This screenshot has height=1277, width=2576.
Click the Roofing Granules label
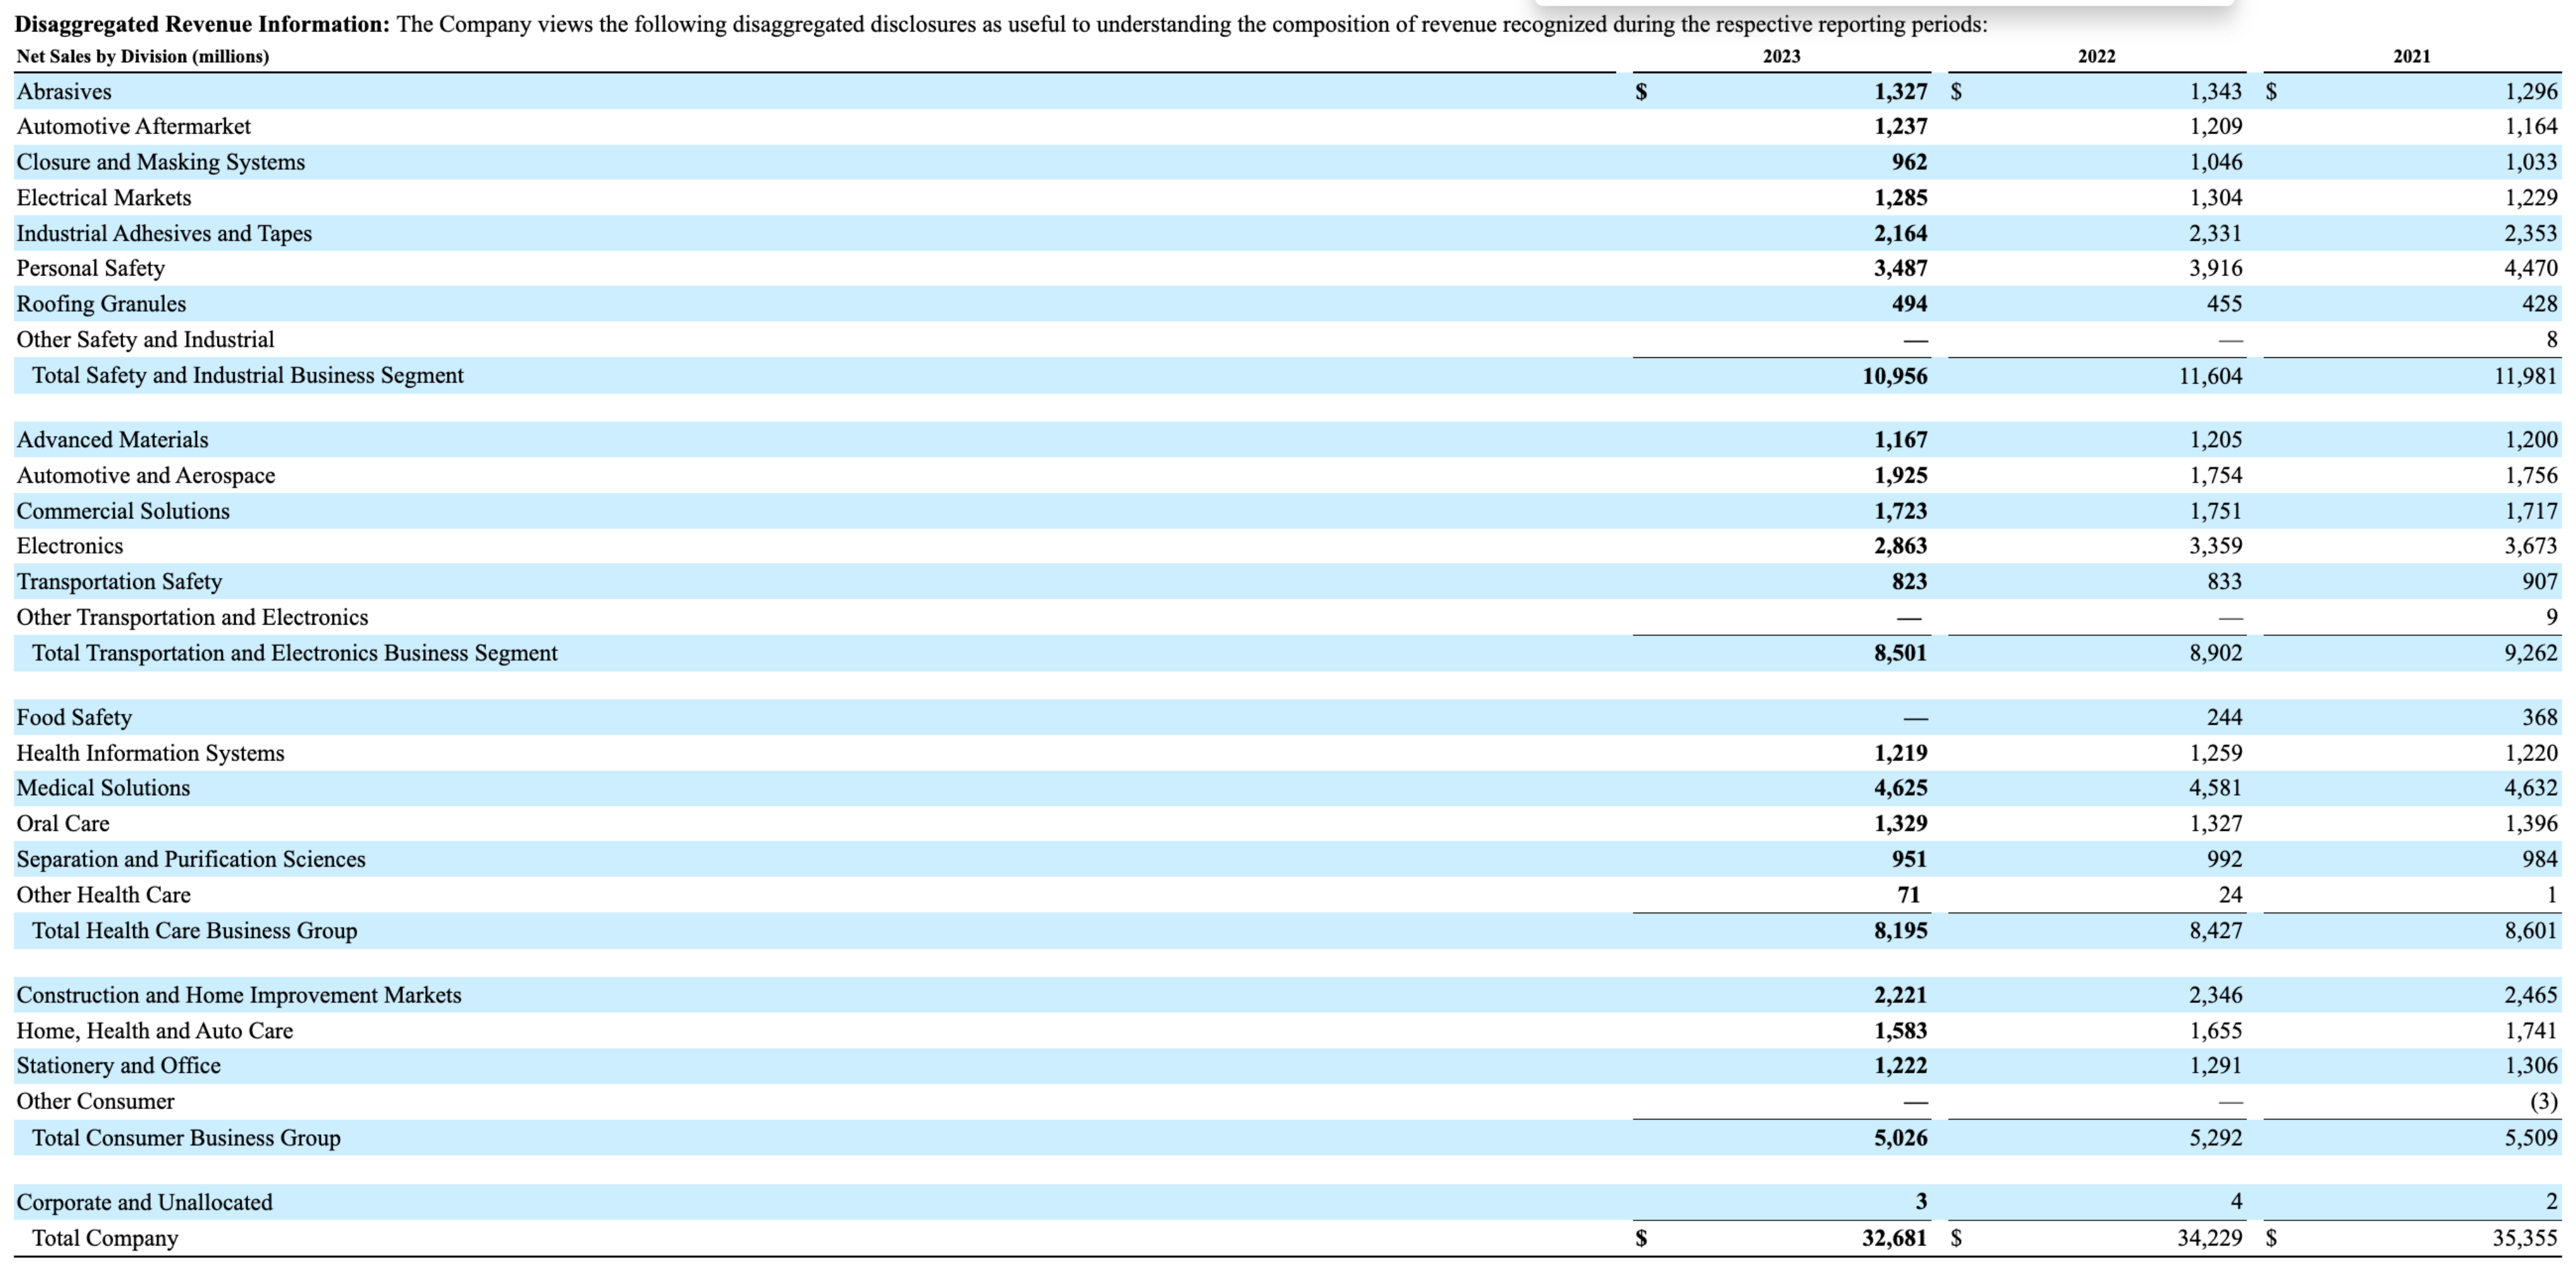click(x=101, y=304)
